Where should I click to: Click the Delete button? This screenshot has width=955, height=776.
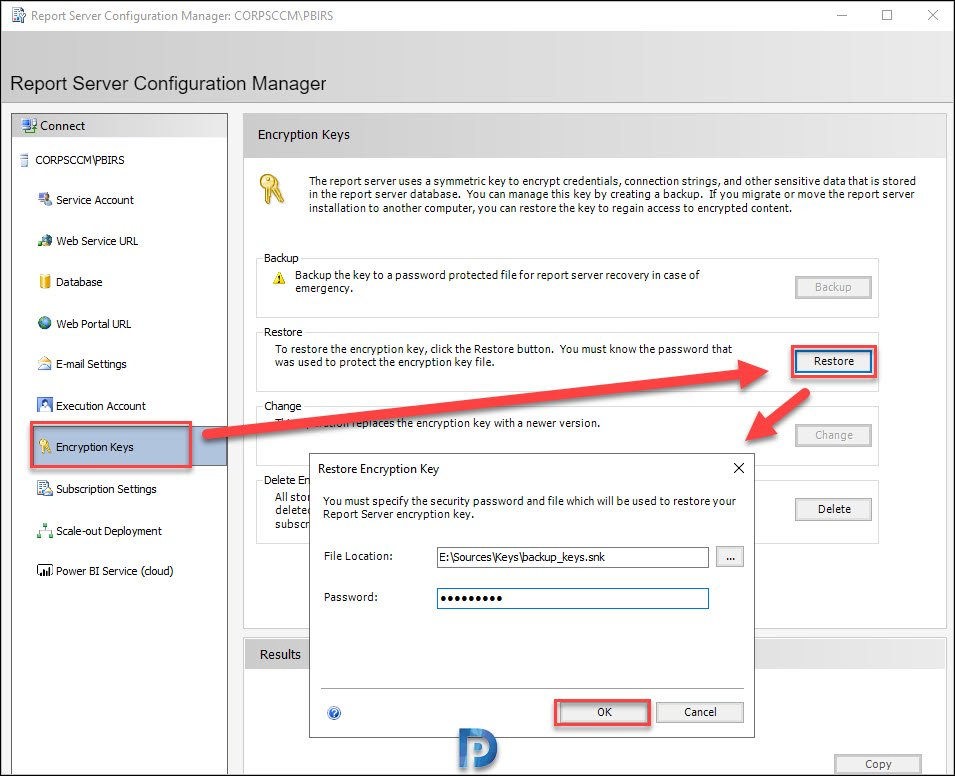point(833,509)
